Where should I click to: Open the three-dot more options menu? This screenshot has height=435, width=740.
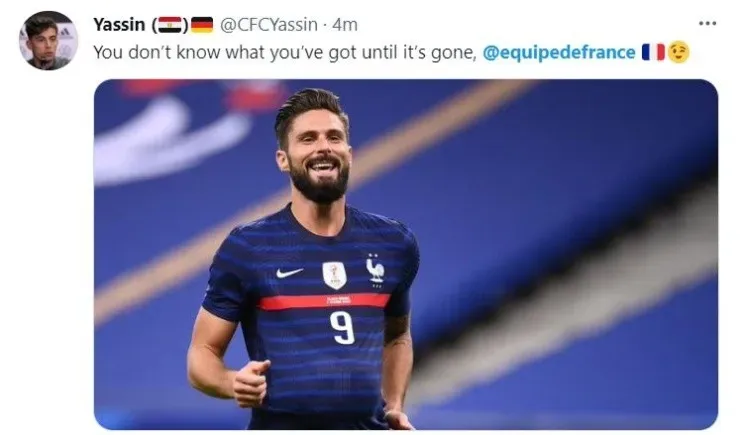pos(707,24)
